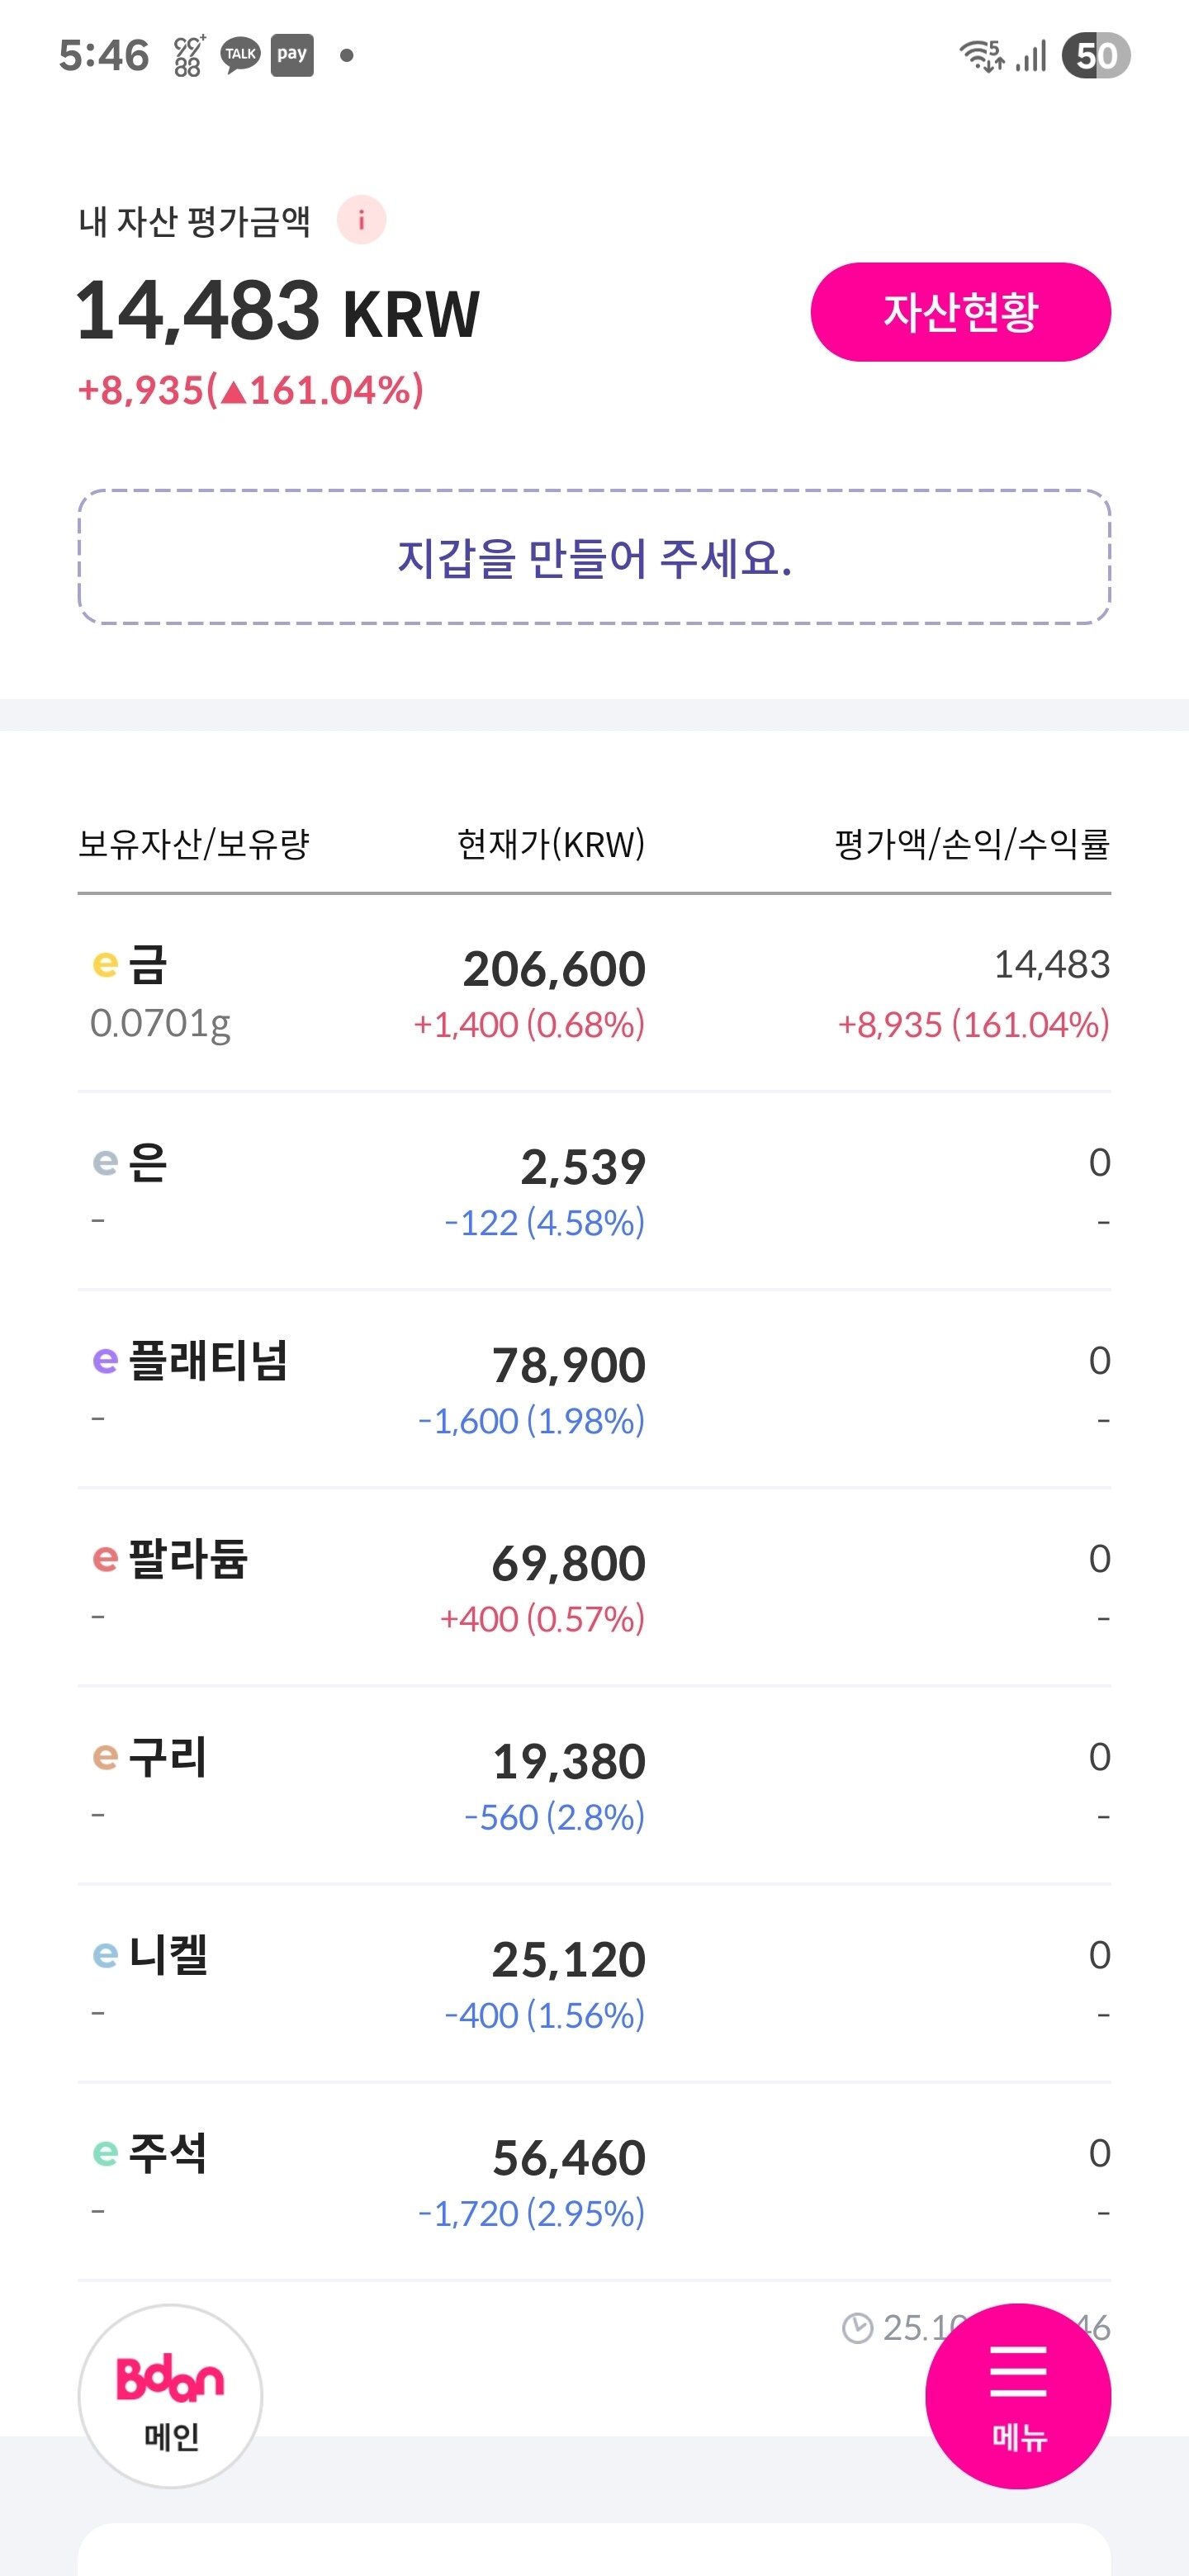Open the 자산현황 asset status button
This screenshot has height=2576, width=1189.
pos(960,312)
